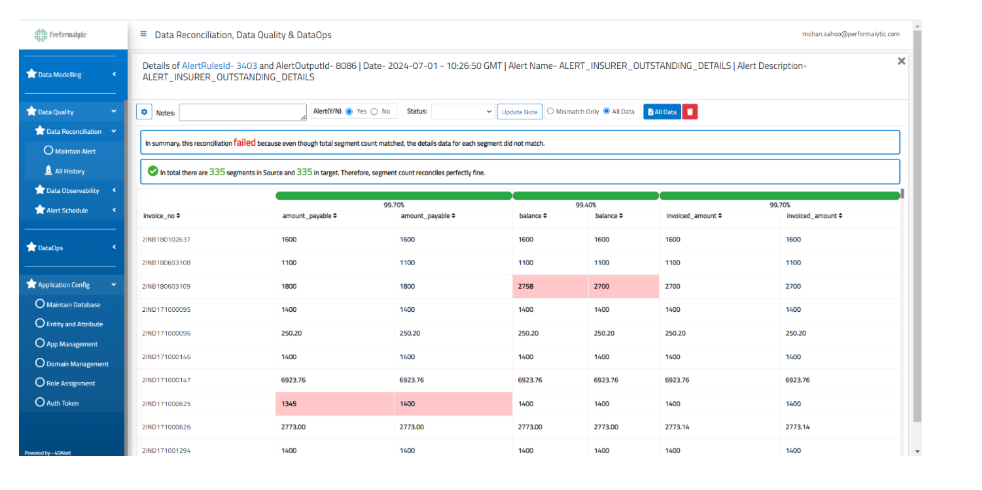Click the DataOps star icon
Screen dimensions: 982x490
[x=31, y=248]
